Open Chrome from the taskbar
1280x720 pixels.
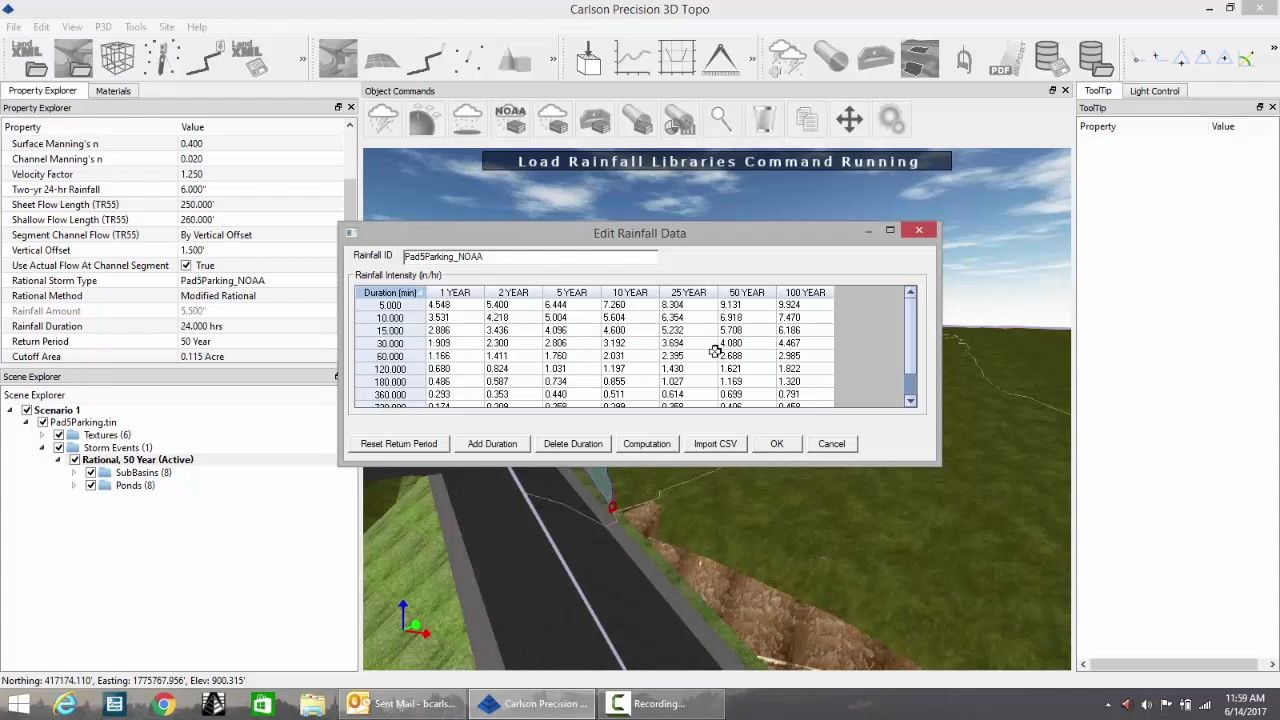tap(164, 704)
